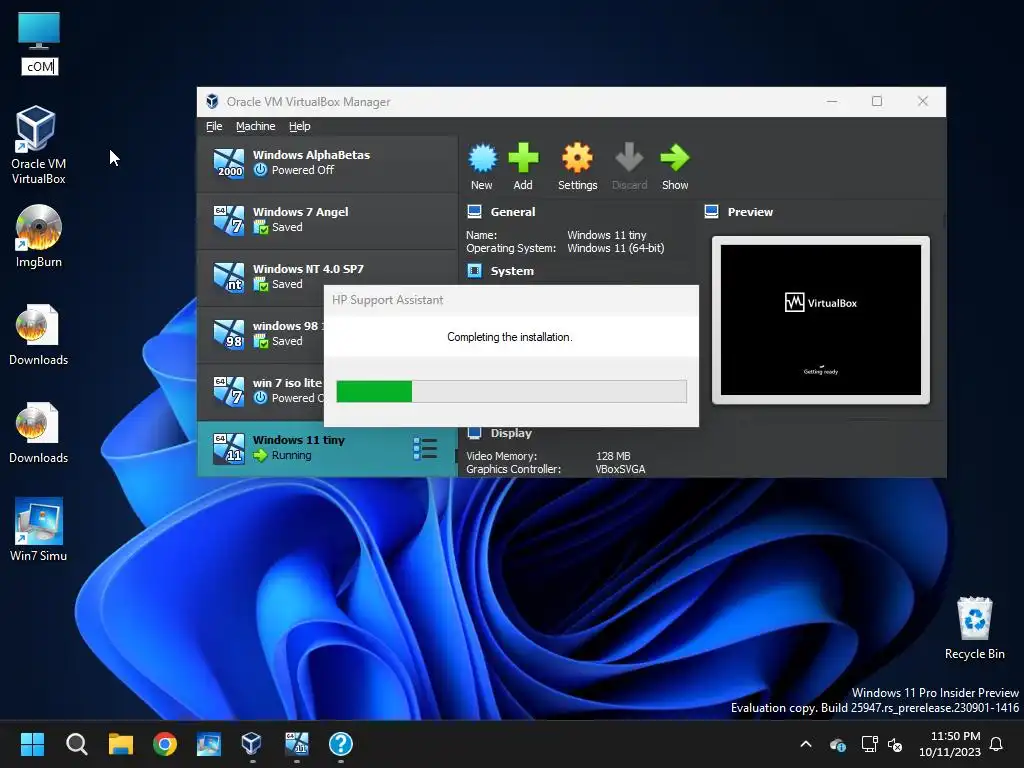Screen dimensions: 1024x768
Task: Click the VM preview thumbnail
Action: pos(821,320)
